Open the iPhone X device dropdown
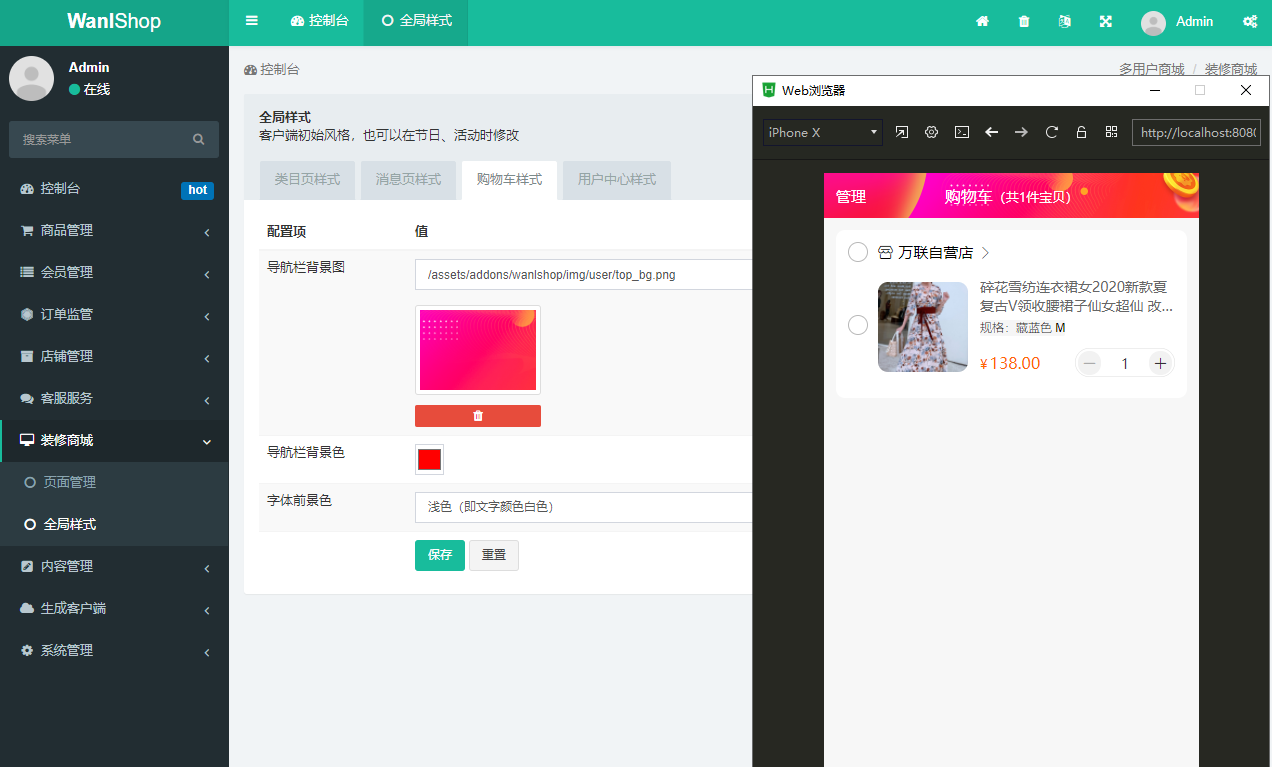Screen dimensions: 1272x767 [x=823, y=132]
